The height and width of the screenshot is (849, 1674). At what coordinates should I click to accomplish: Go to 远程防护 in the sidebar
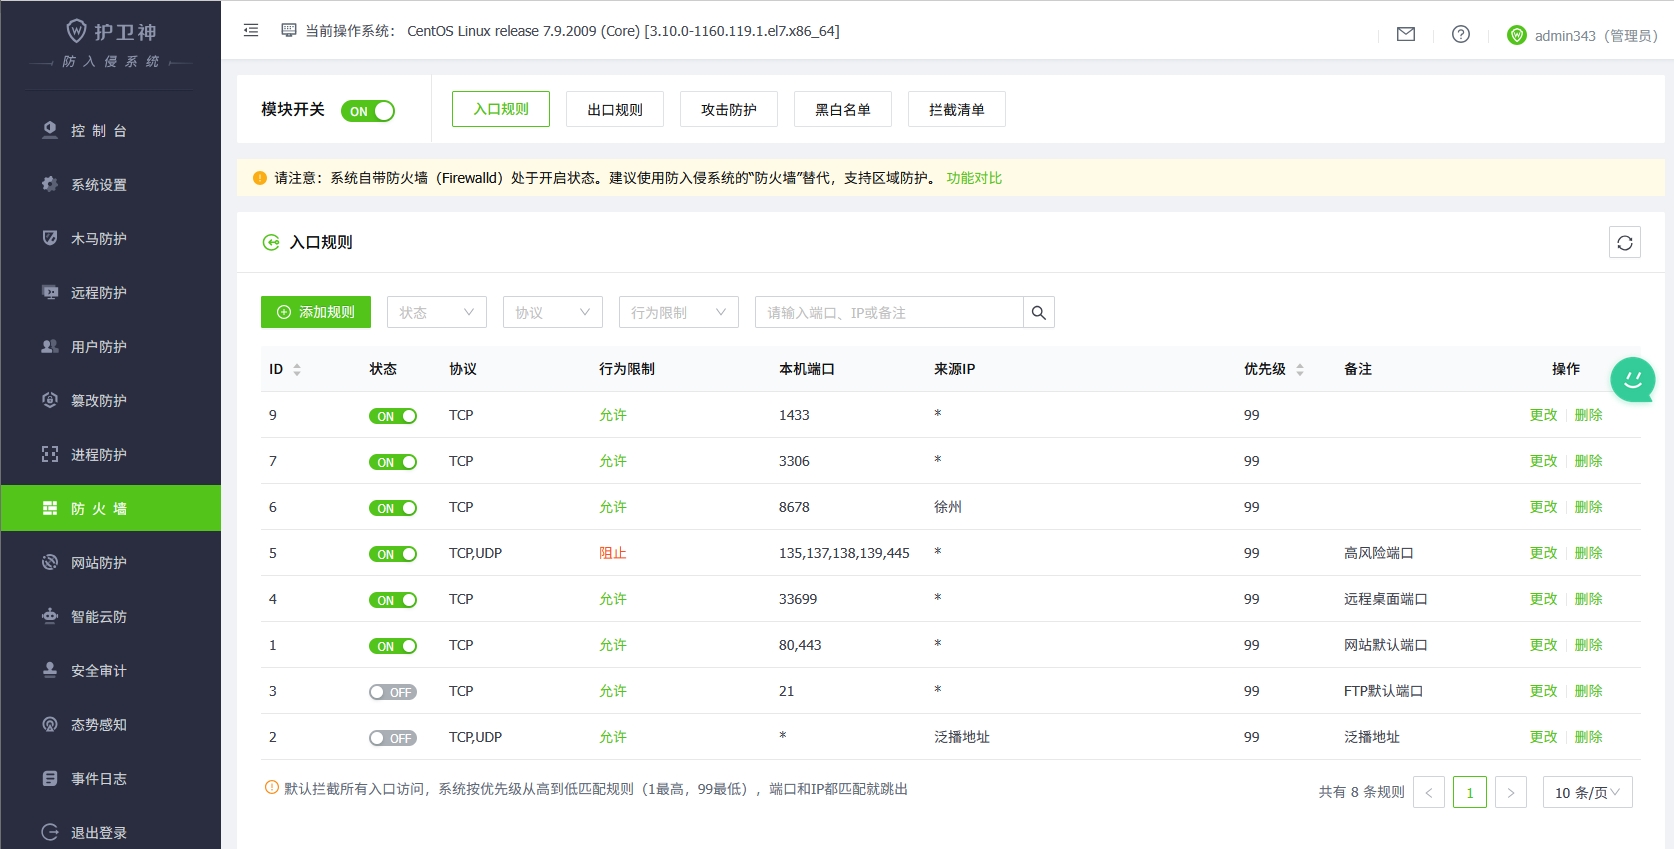(x=111, y=293)
